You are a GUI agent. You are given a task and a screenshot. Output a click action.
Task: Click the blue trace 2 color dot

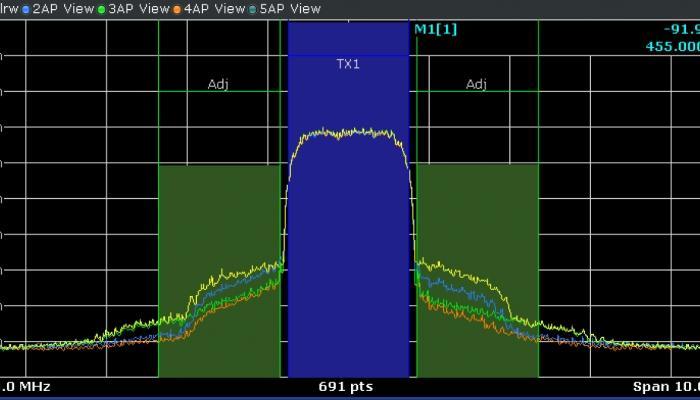(x=26, y=9)
